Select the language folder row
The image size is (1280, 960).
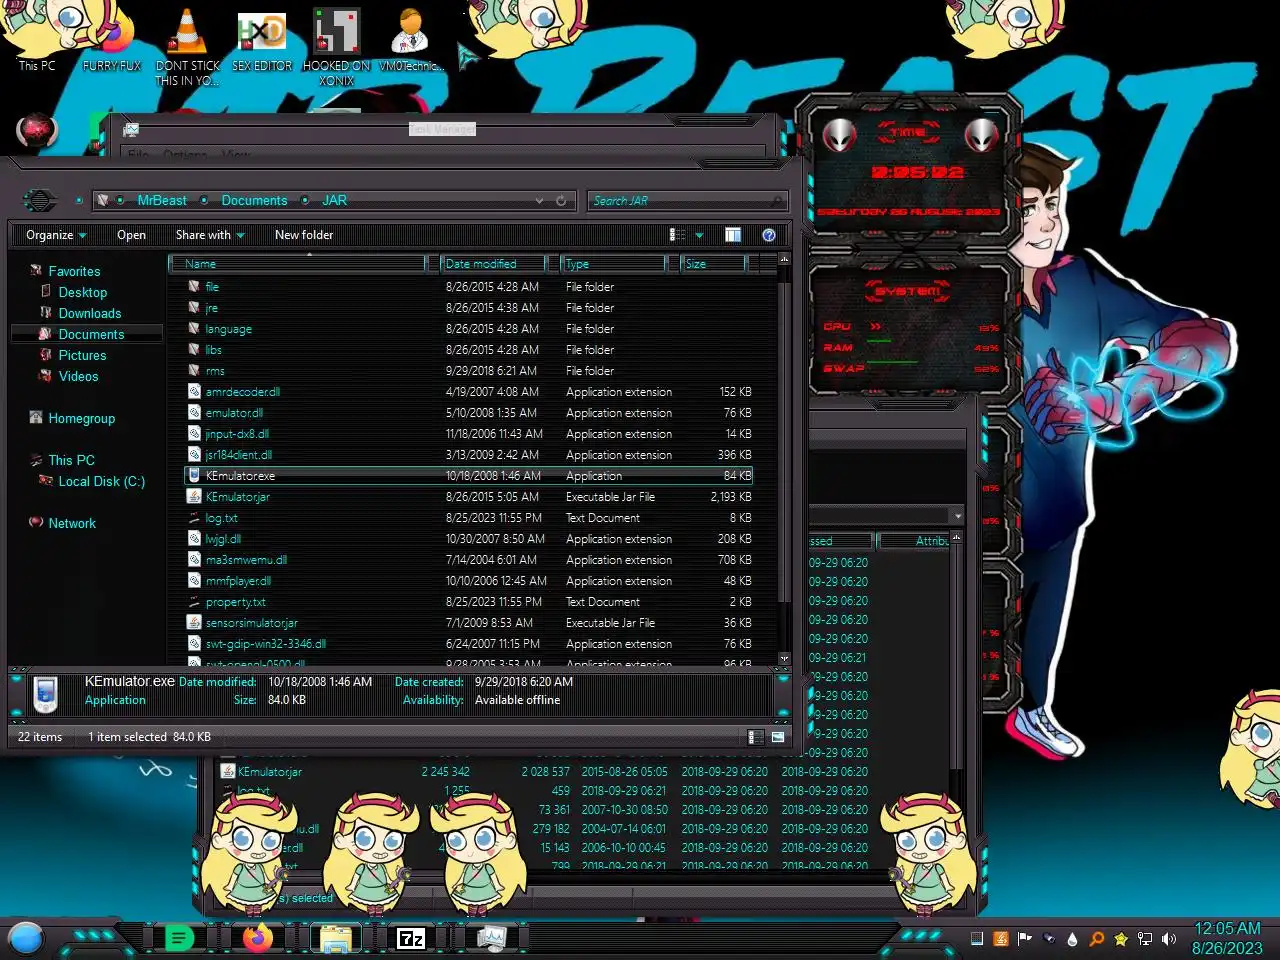470,329
